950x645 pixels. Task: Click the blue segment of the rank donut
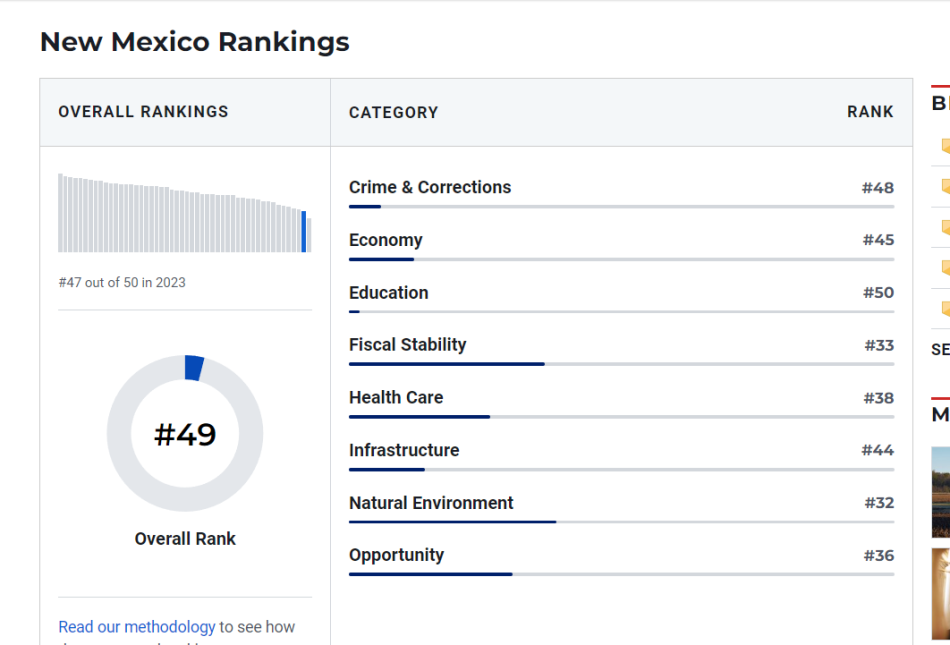coord(194,368)
